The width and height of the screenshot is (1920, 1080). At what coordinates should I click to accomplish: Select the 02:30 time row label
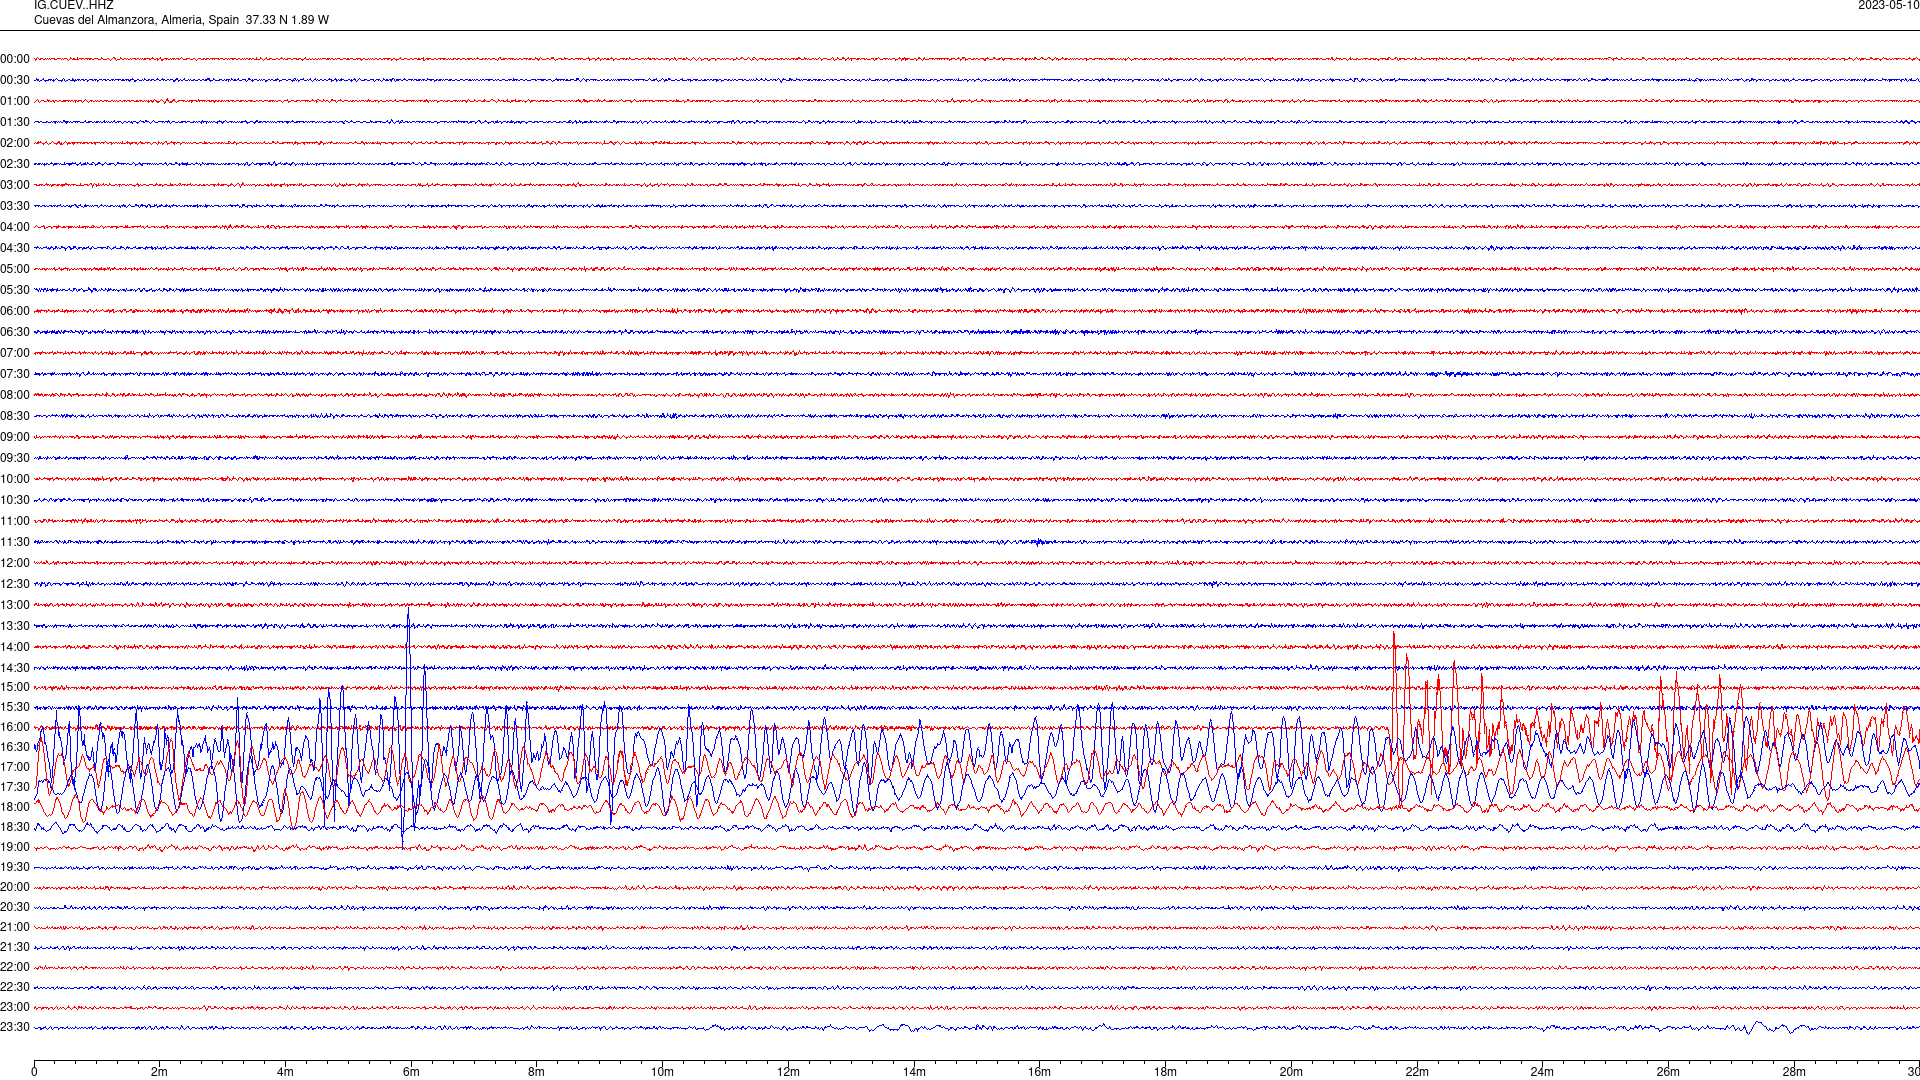click(x=15, y=164)
